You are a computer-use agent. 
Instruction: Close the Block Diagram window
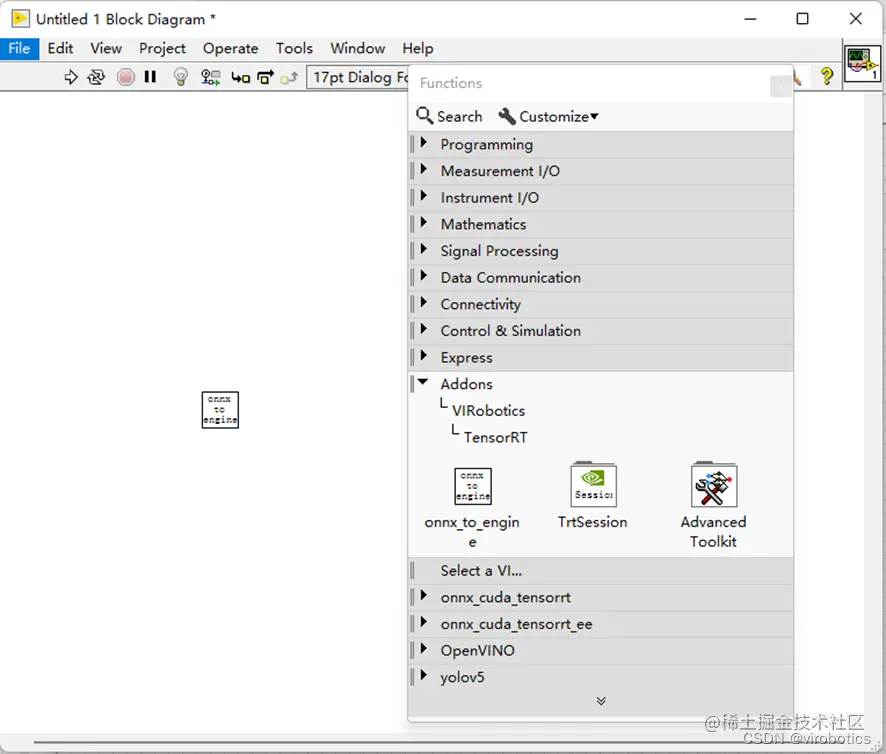pyautogui.click(x=855, y=19)
